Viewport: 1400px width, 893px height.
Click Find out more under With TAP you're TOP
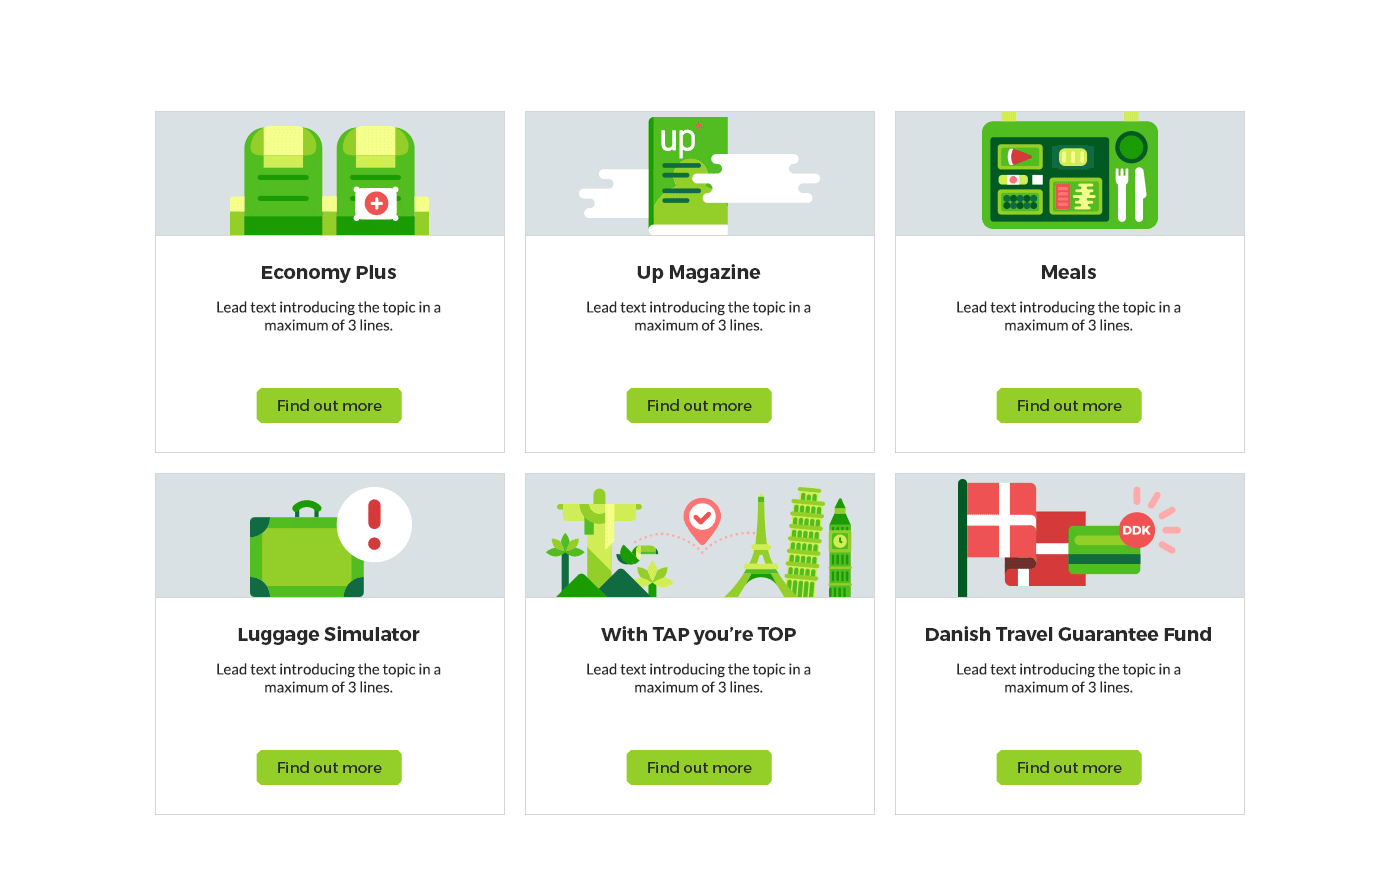point(699,767)
